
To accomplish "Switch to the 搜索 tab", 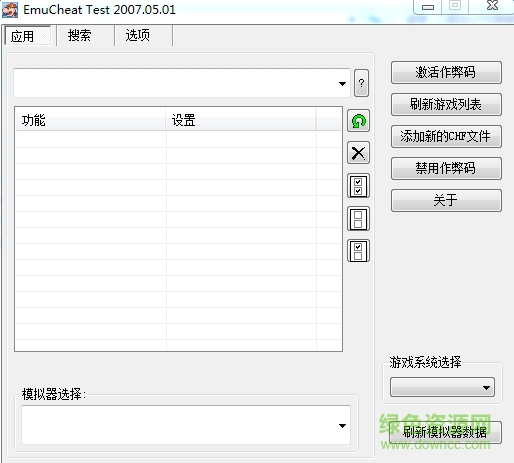I will pos(79,35).
